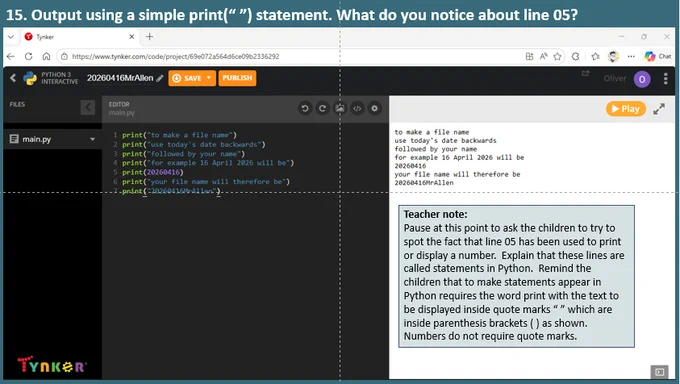Open main.py file dropdown arrow
This screenshot has height=384, width=680.
point(92,139)
